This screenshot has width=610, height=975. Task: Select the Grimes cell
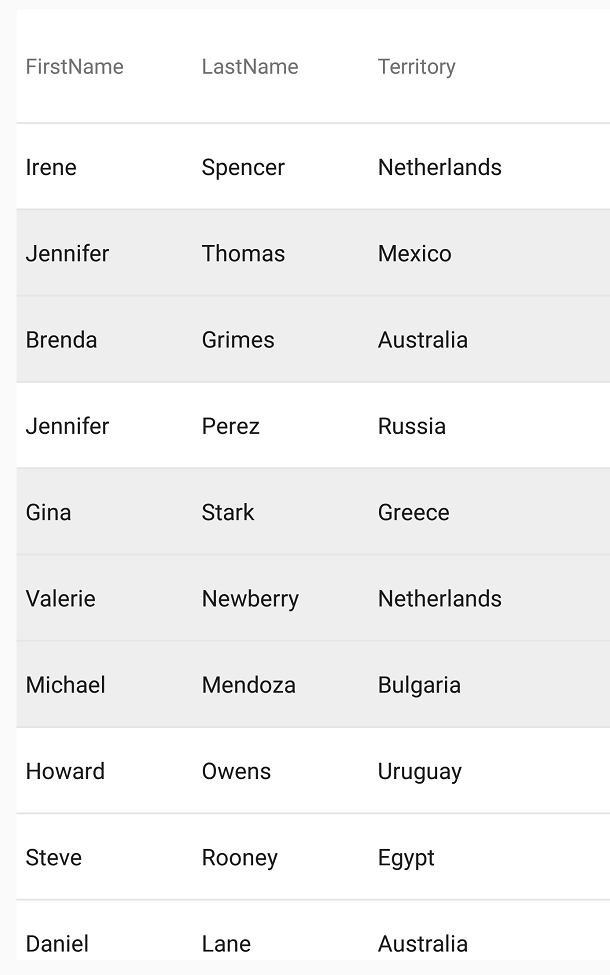238,340
